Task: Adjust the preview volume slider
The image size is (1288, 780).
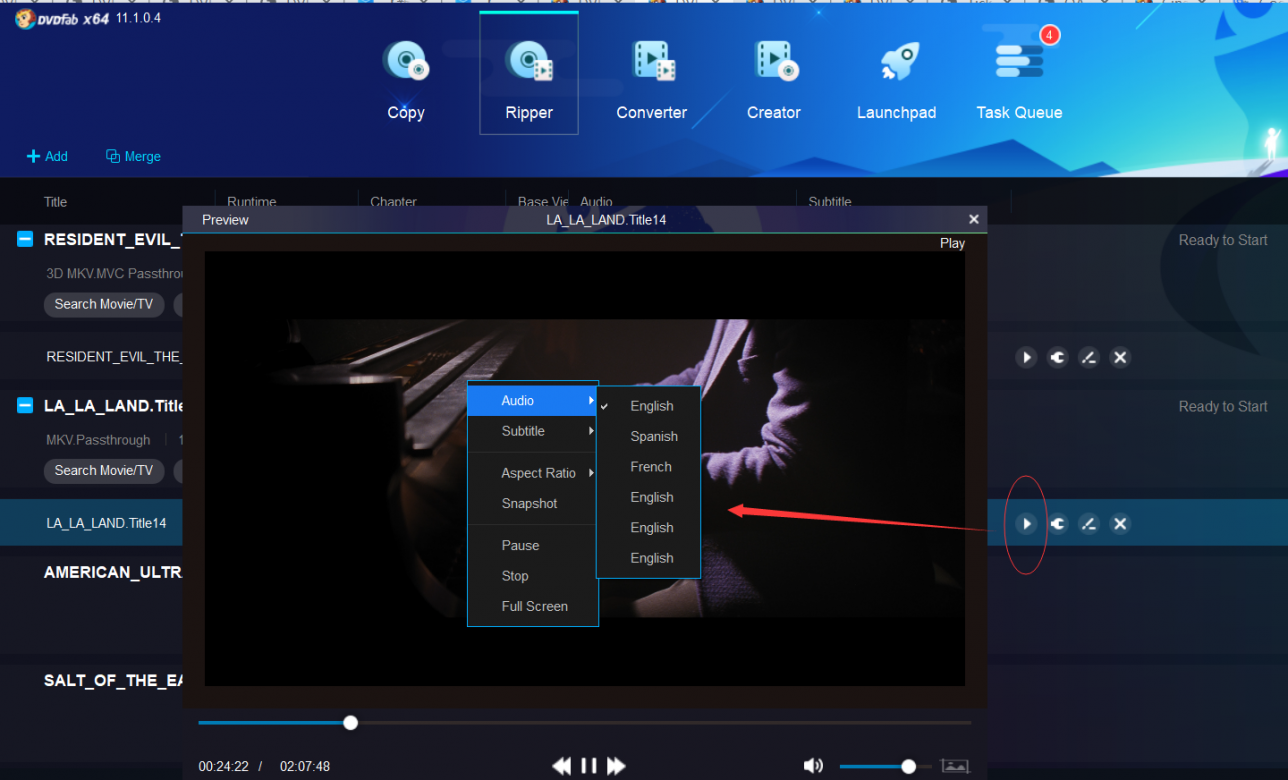Action: click(x=885, y=766)
